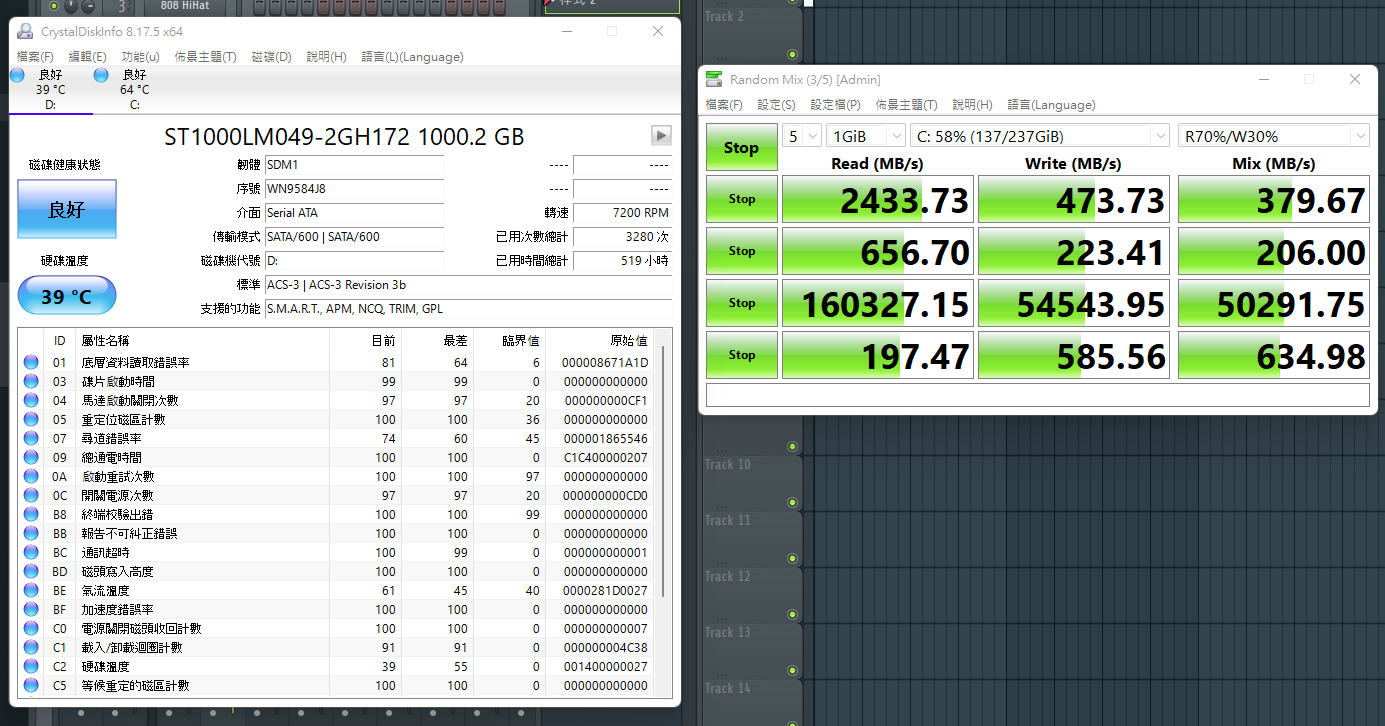1385x726 pixels.
Task: Open the drive selector showing C: 58%
Action: tap(1040, 136)
